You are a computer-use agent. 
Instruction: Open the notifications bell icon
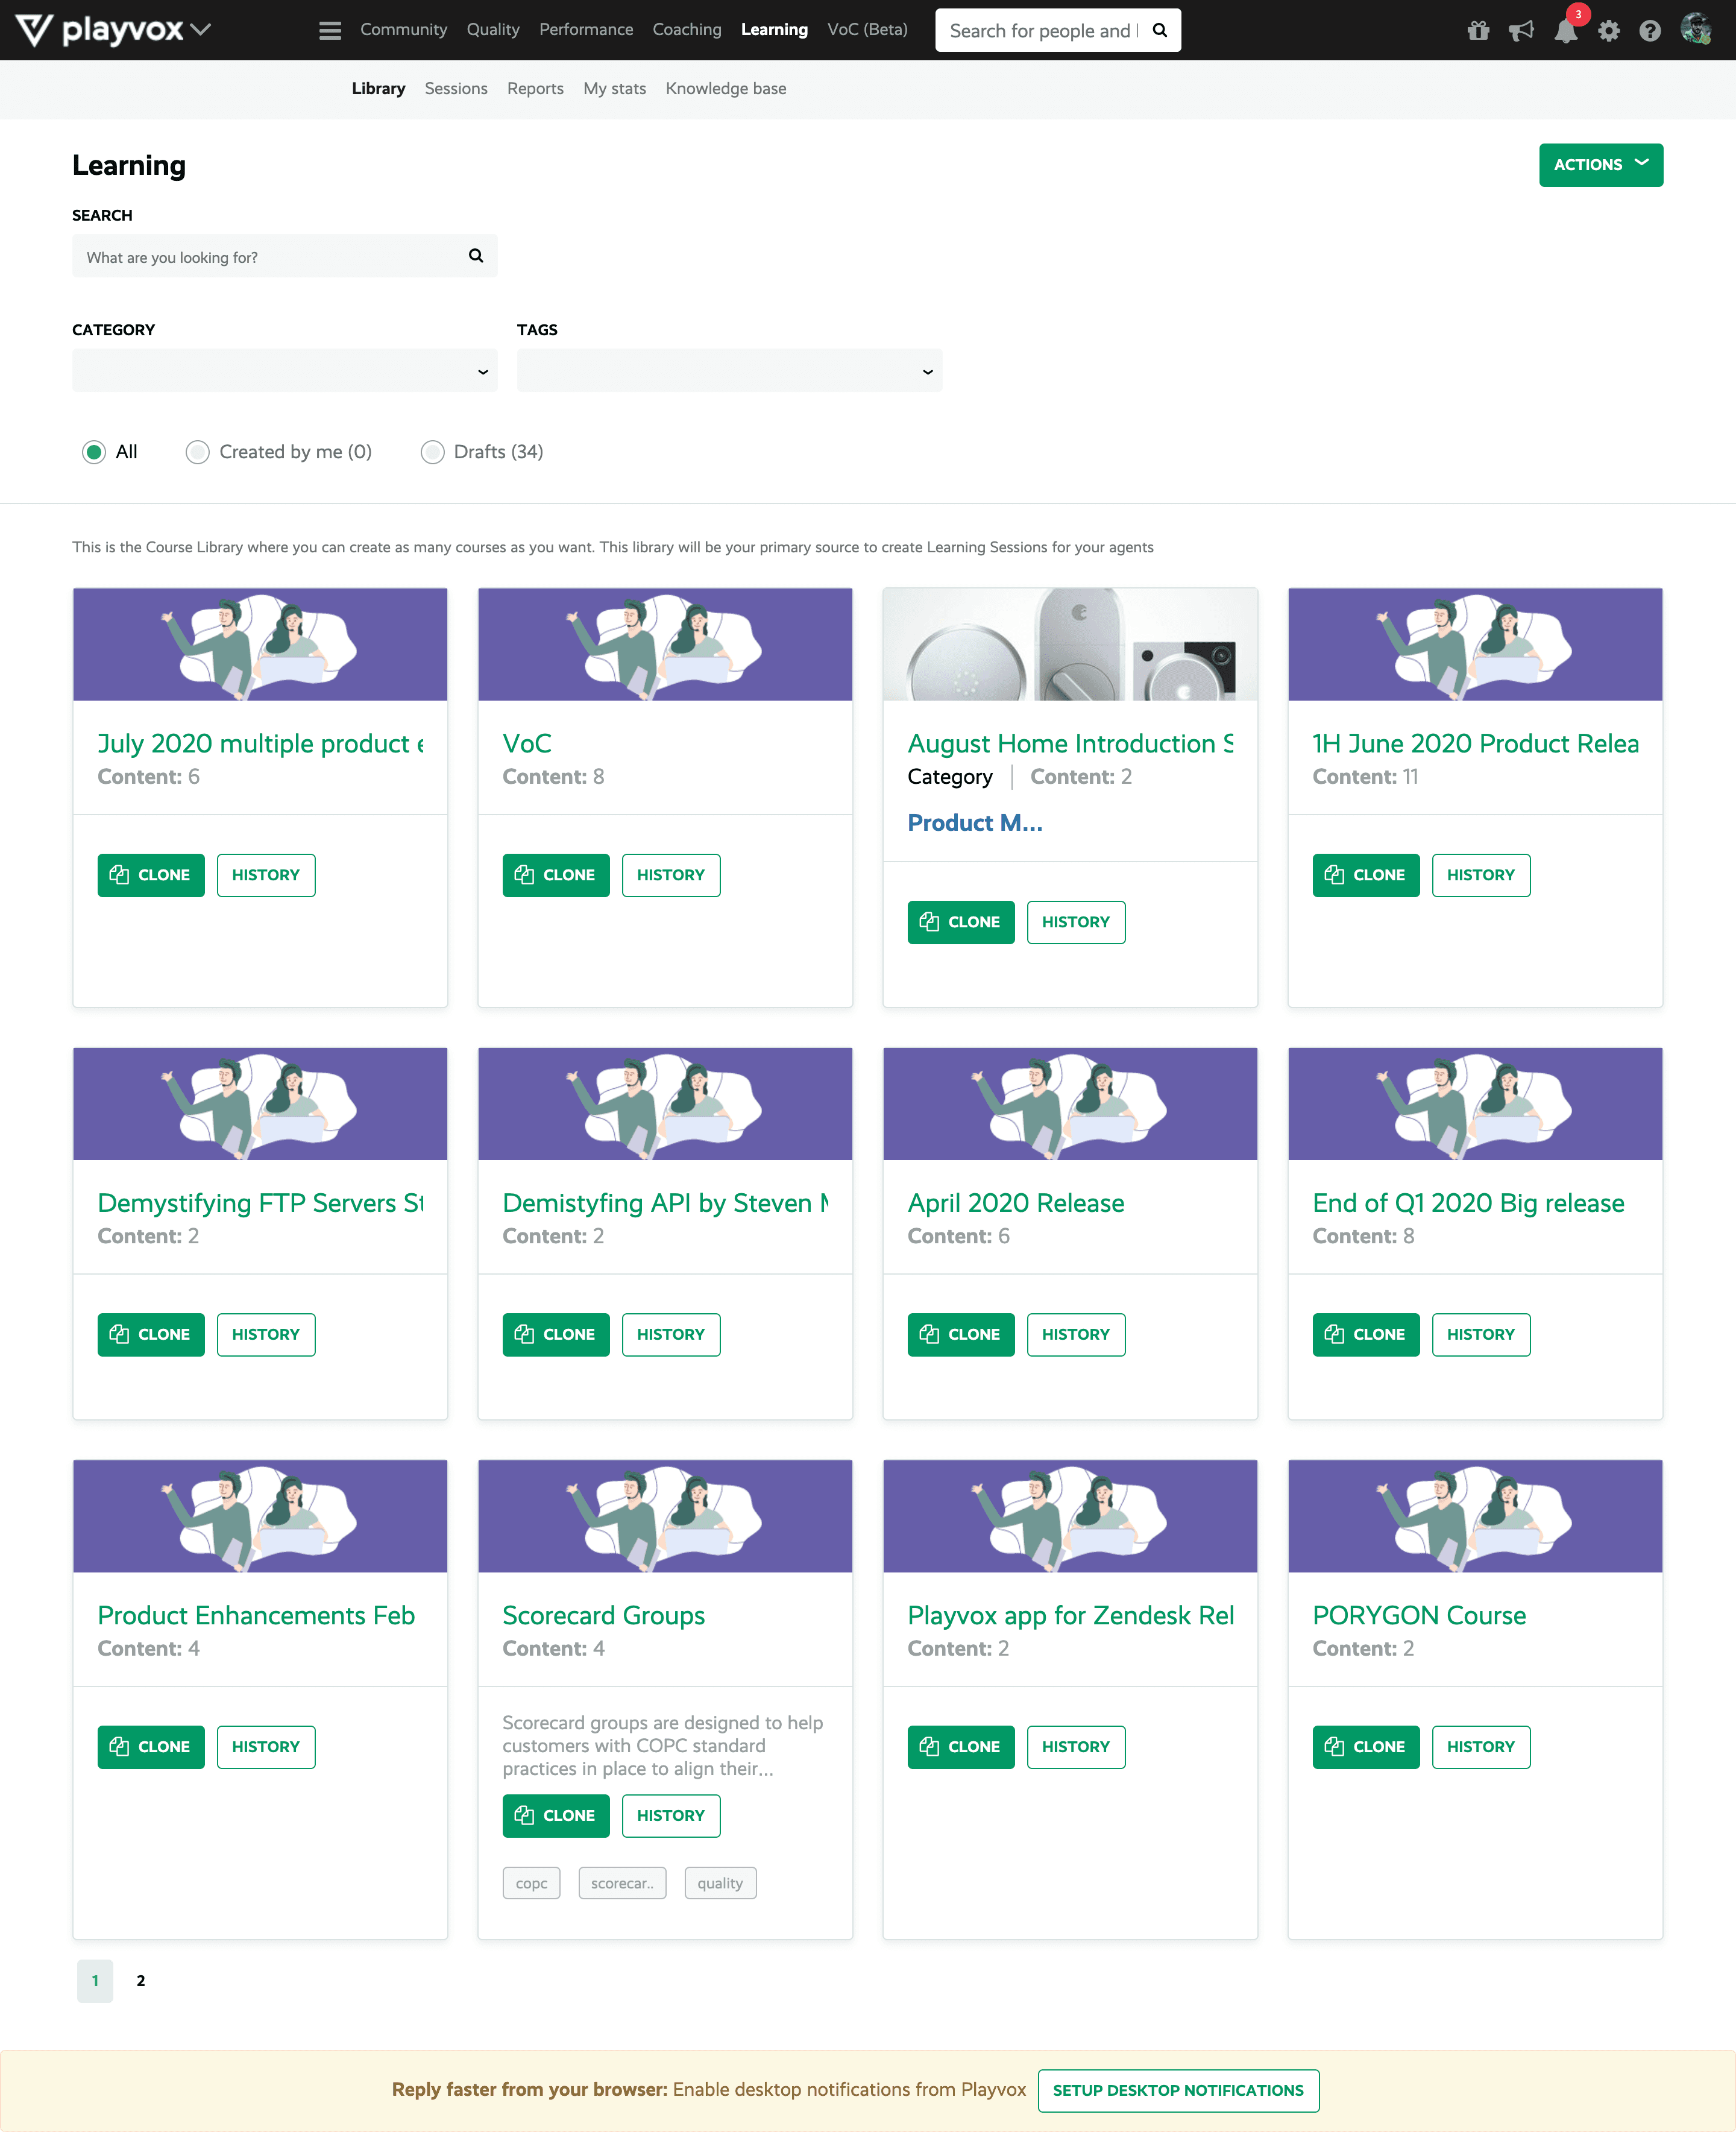[x=1565, y=31]
